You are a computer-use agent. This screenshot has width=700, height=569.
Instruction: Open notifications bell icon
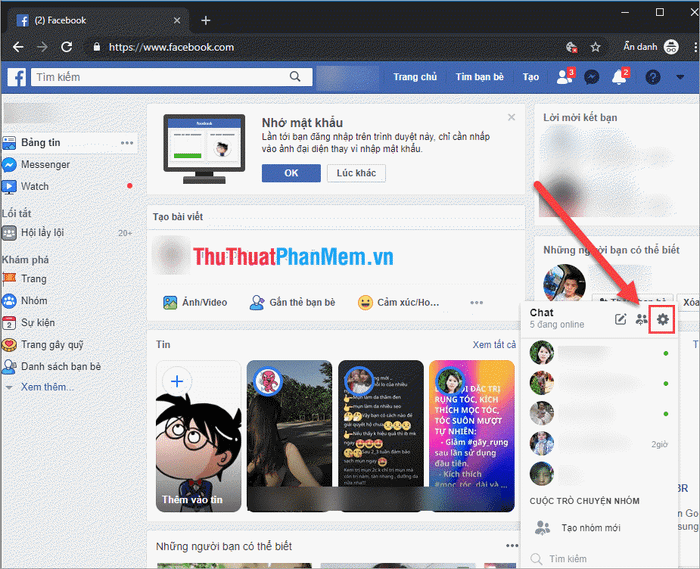[x=619, y=77]
